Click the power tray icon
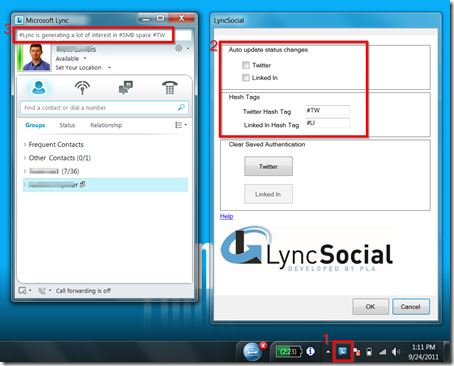The width and height of the screenshot is (454, 366). 369,352
